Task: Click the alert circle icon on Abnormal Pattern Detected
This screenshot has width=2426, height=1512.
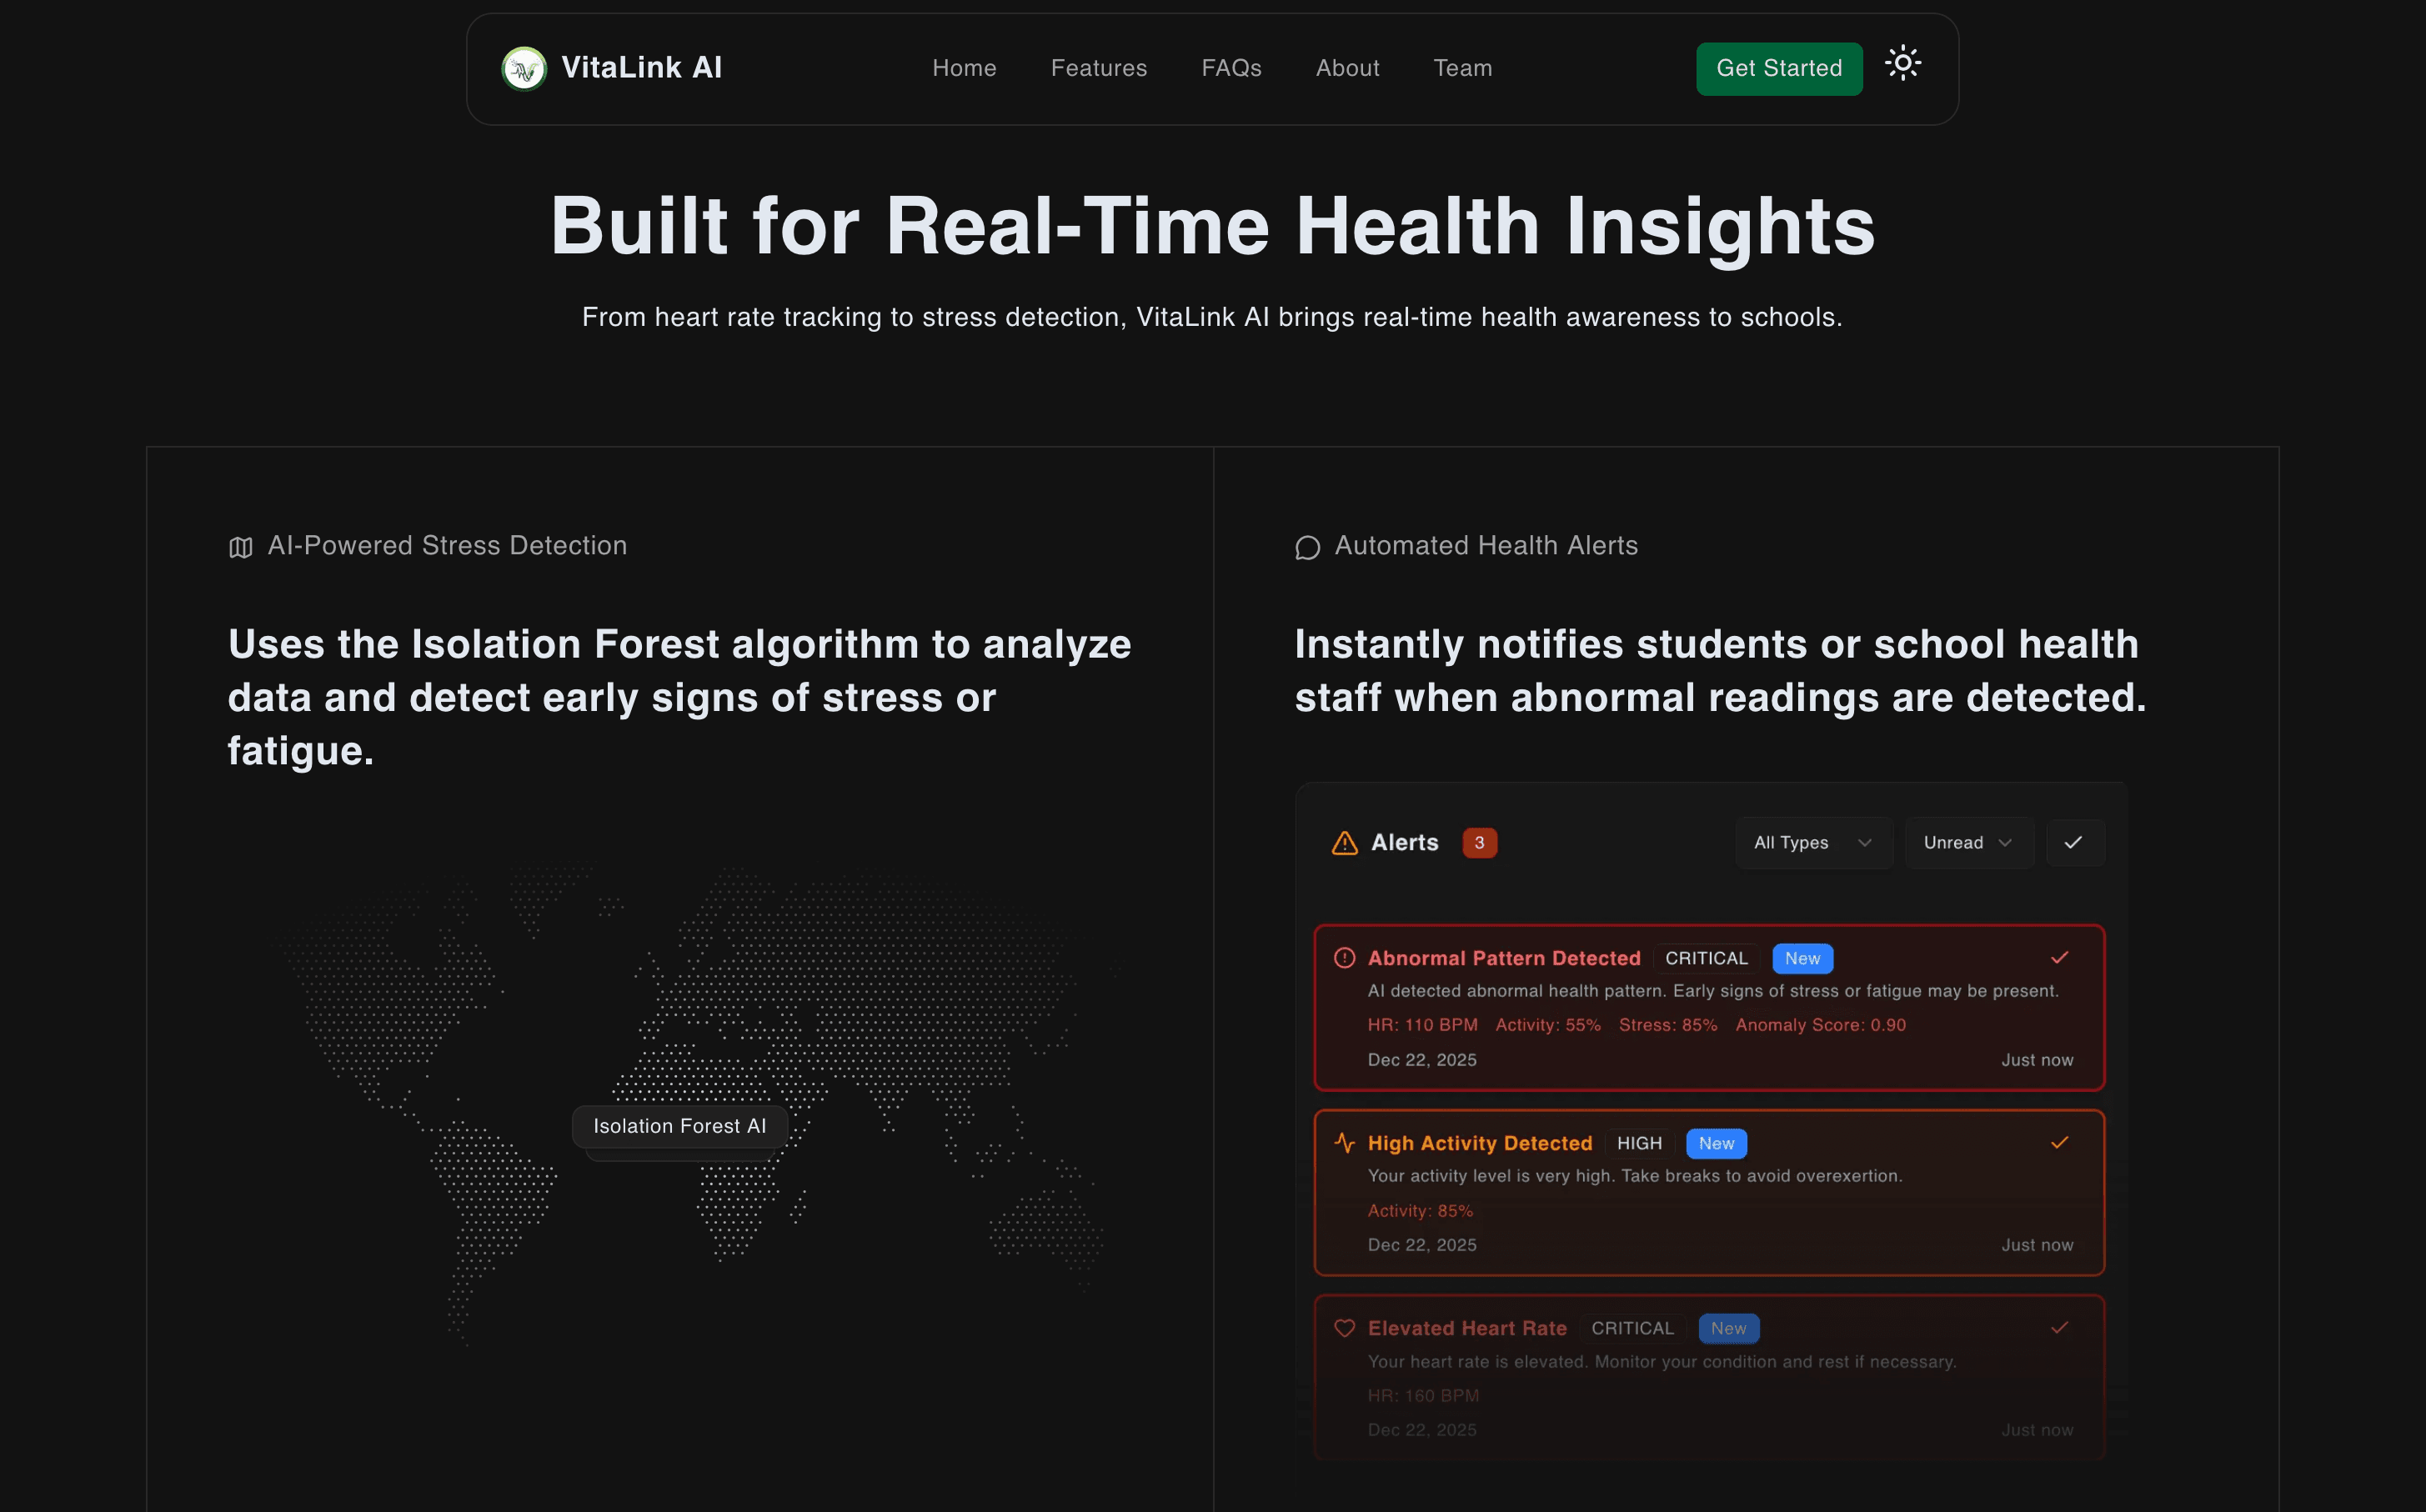Action: (1344, 958)
